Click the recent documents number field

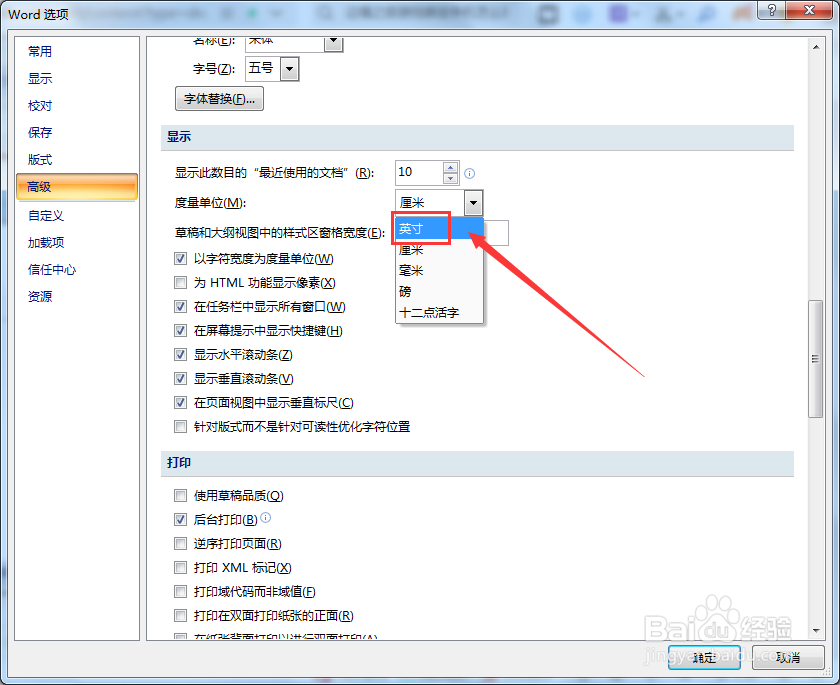click(419, 172)
